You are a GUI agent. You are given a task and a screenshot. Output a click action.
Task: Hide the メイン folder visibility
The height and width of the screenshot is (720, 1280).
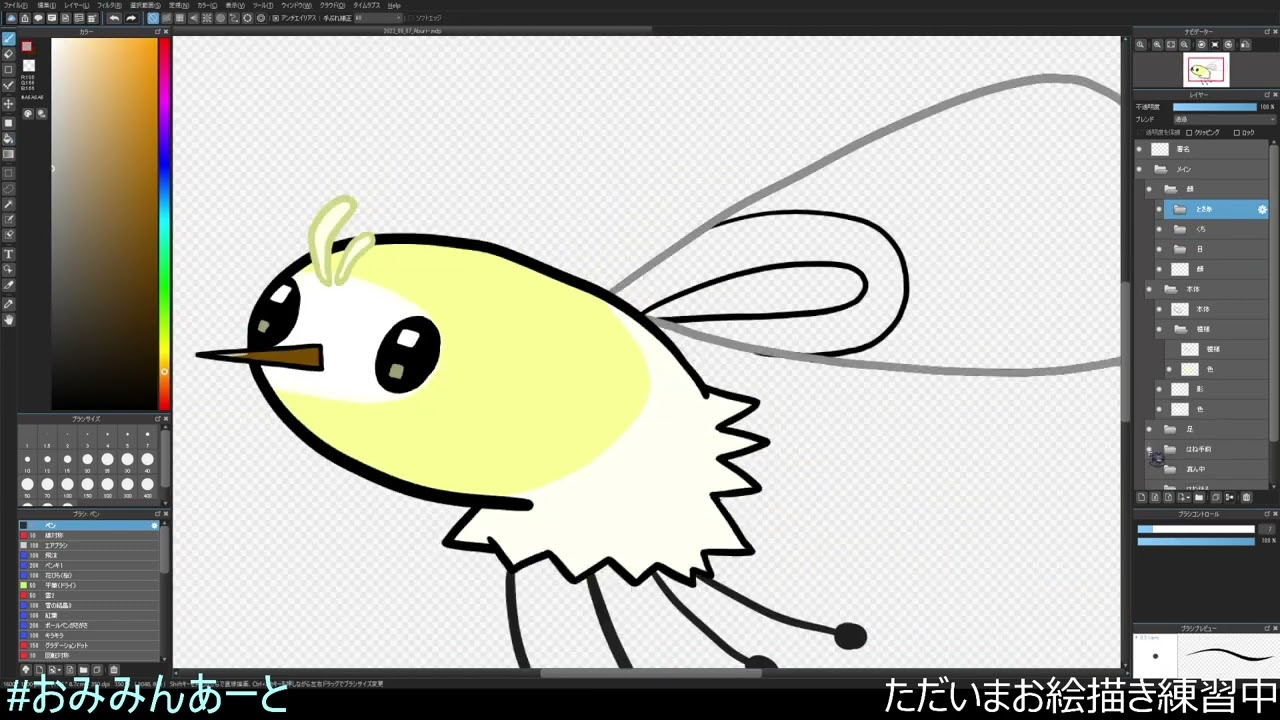1139,169
